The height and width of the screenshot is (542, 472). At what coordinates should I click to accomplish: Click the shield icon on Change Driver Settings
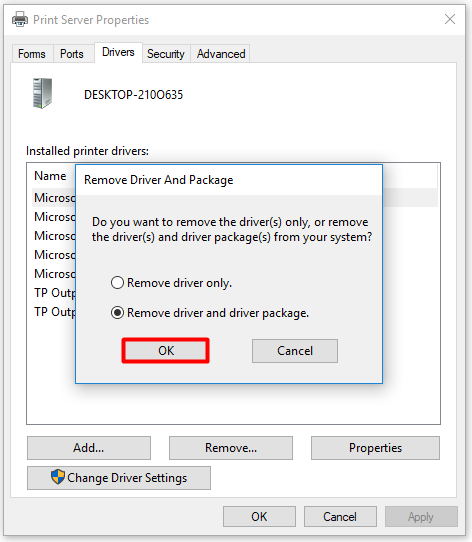[x=58, y=477]
